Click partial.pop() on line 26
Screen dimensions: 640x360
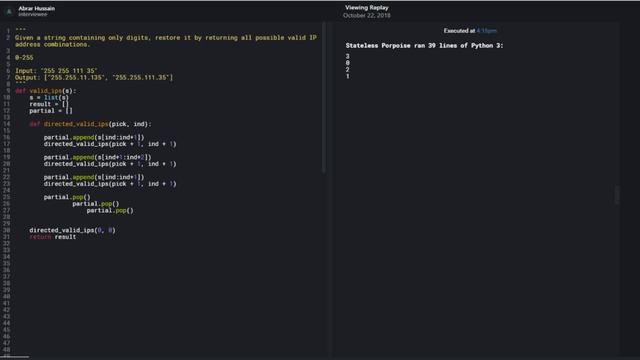point(96,204)
